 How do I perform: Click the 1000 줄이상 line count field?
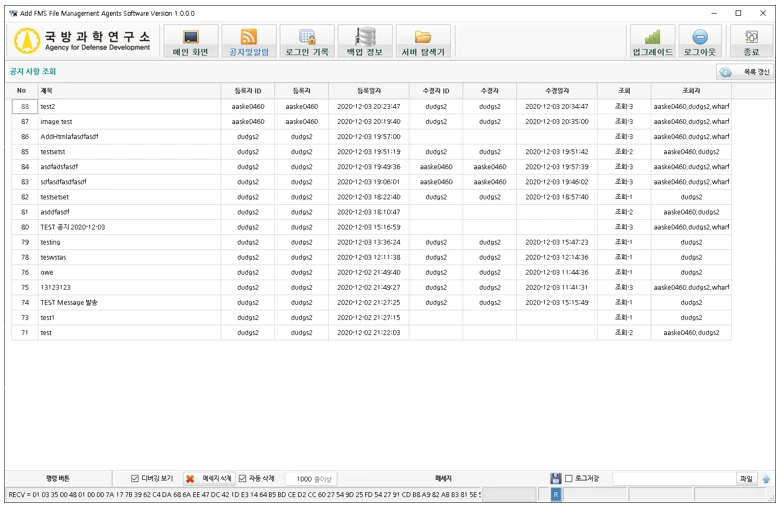[312, 479]
